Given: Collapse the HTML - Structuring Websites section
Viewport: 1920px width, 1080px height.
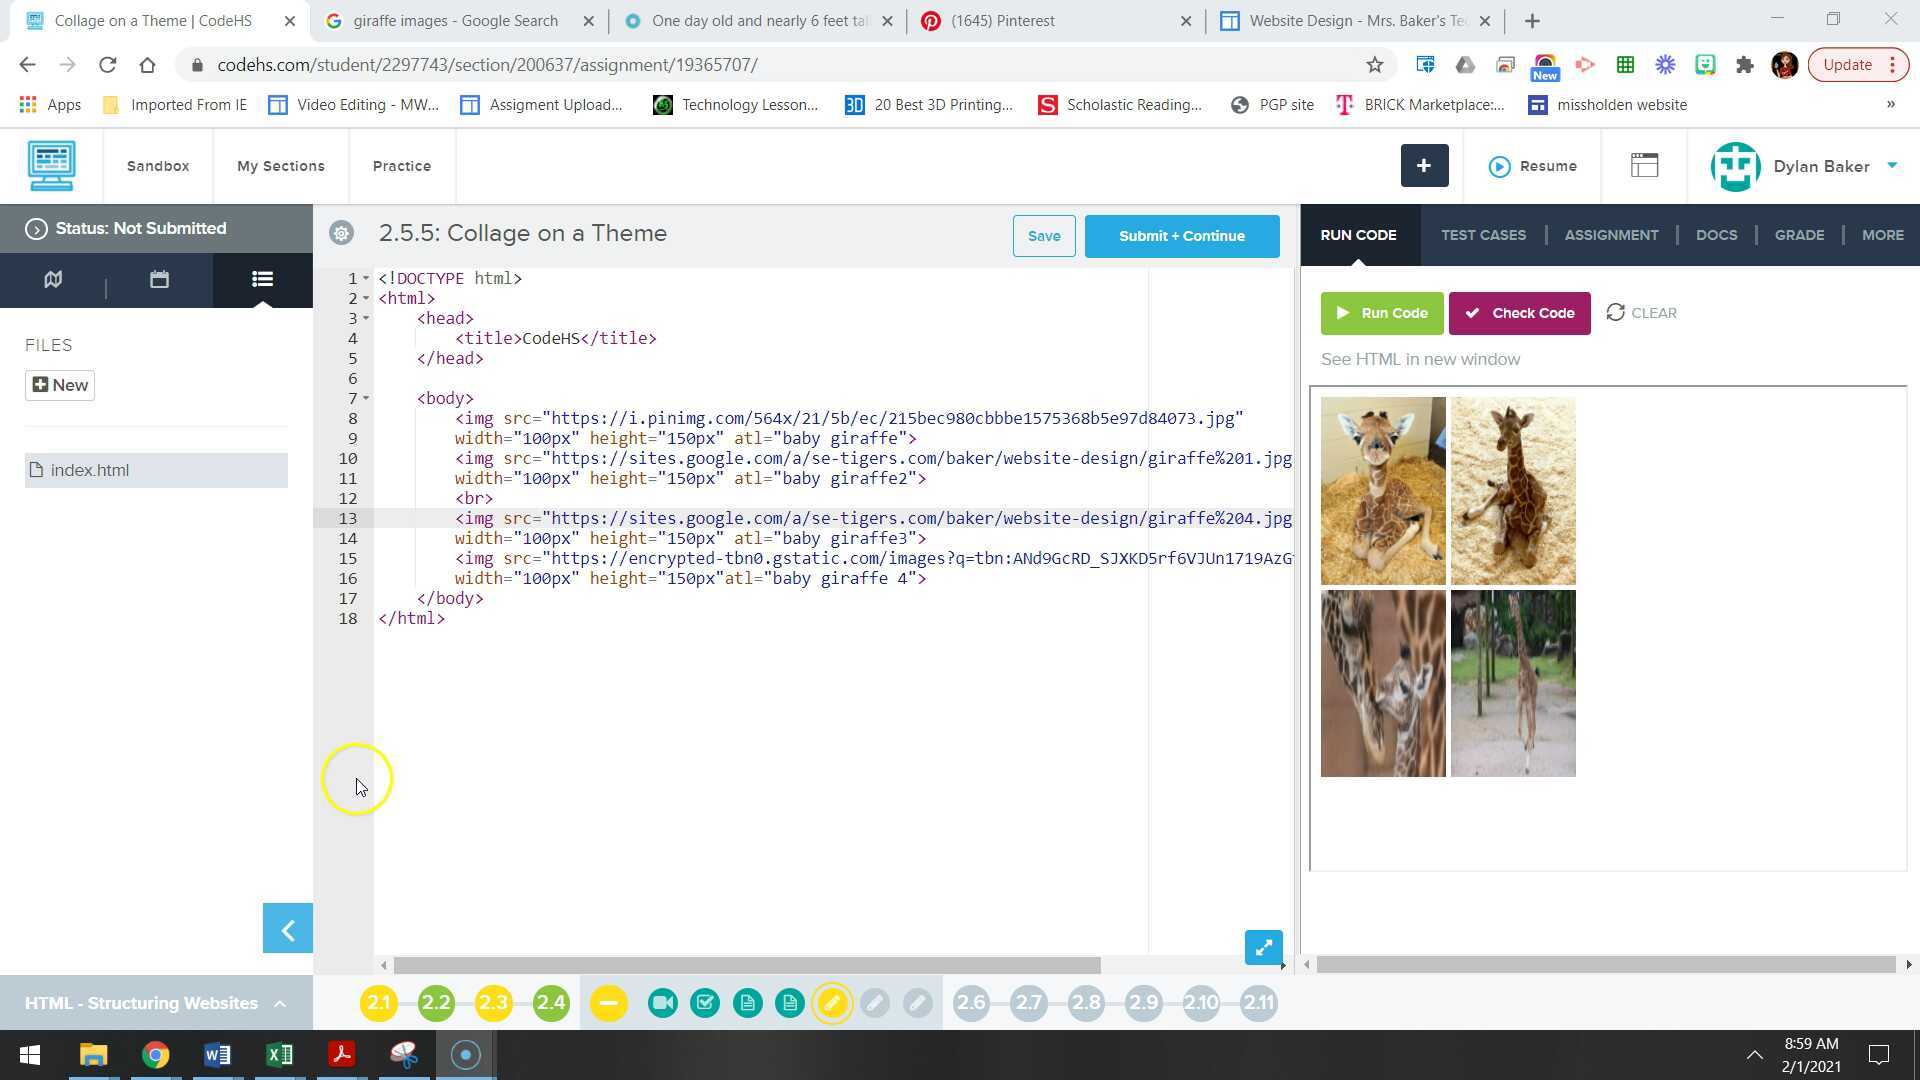Looking at the screenshot, I should (x=279, y=1003).
